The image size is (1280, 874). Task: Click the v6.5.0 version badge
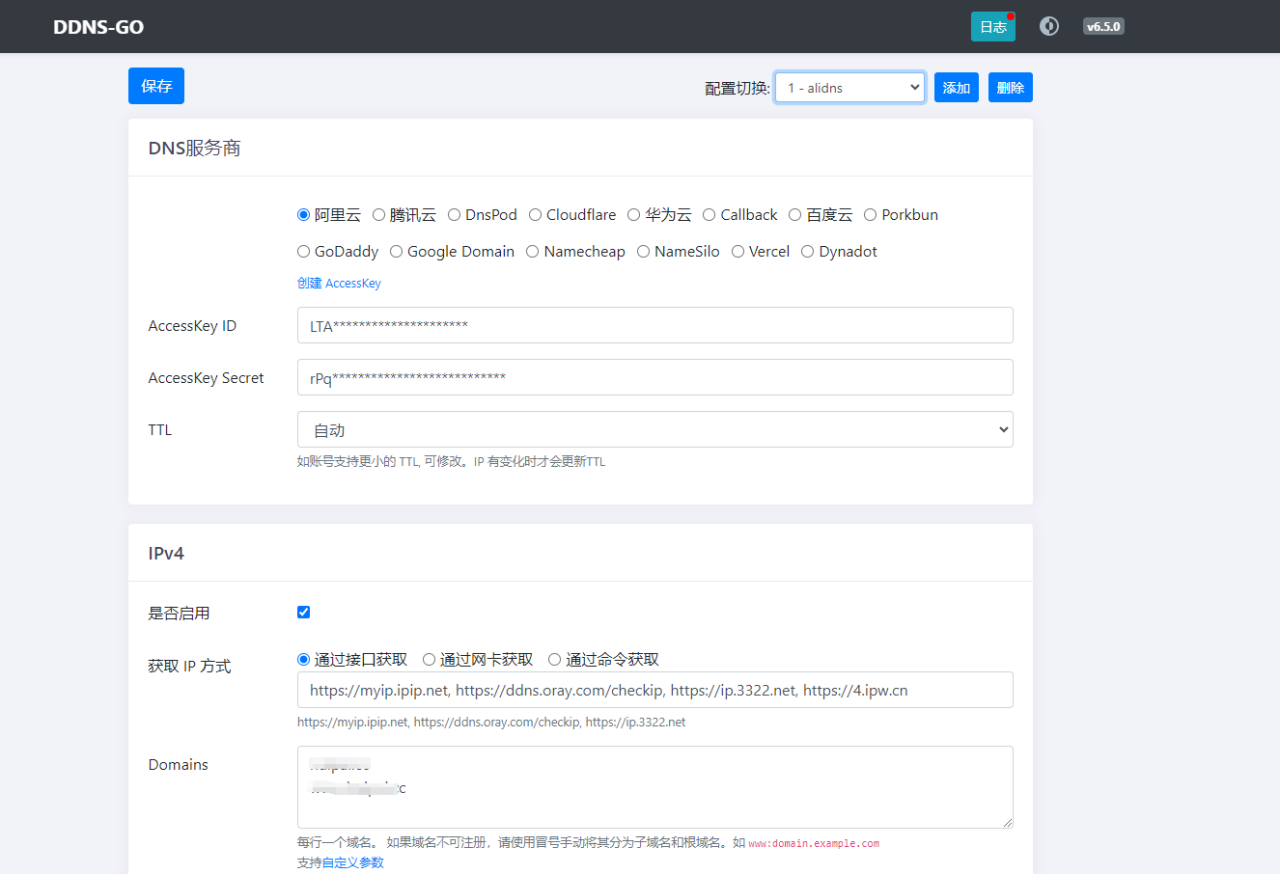click(1103, 27)
